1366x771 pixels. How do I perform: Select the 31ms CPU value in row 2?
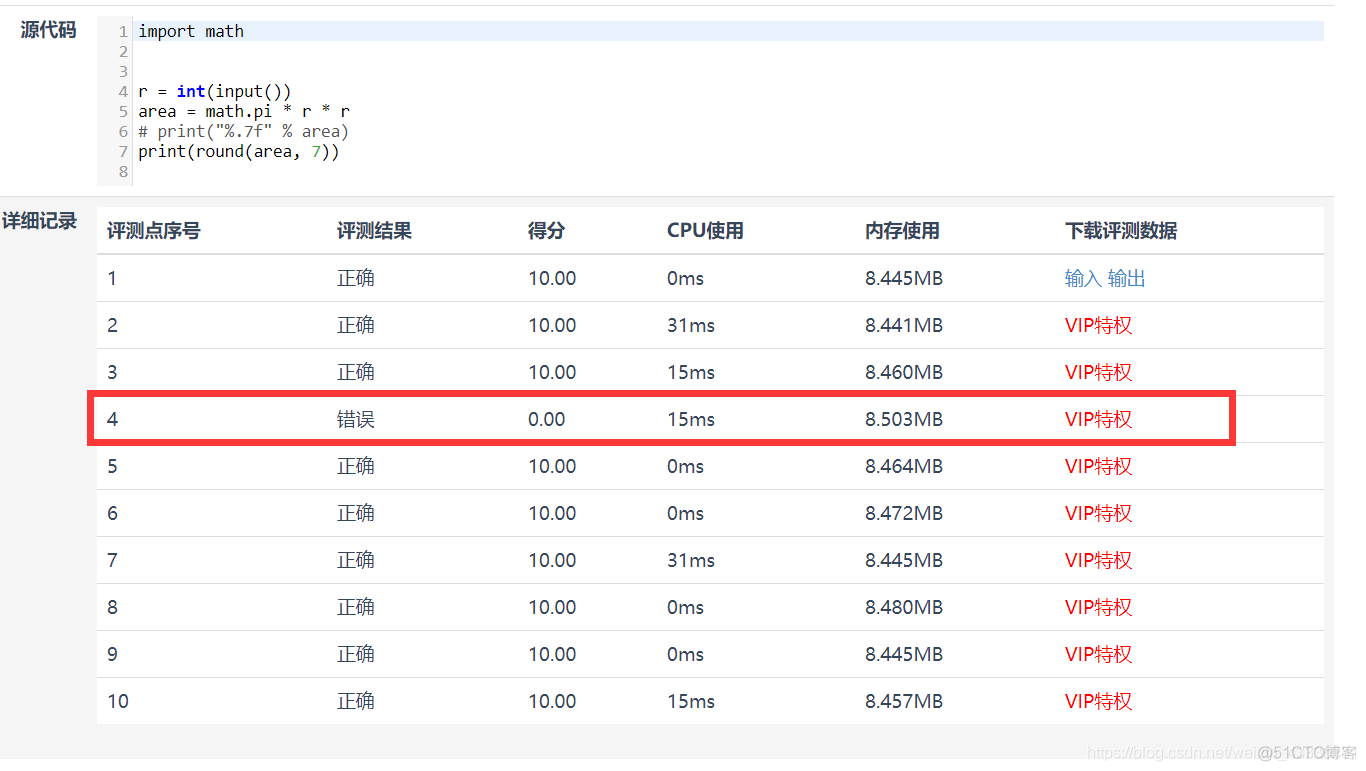click(x=691, y=325)
